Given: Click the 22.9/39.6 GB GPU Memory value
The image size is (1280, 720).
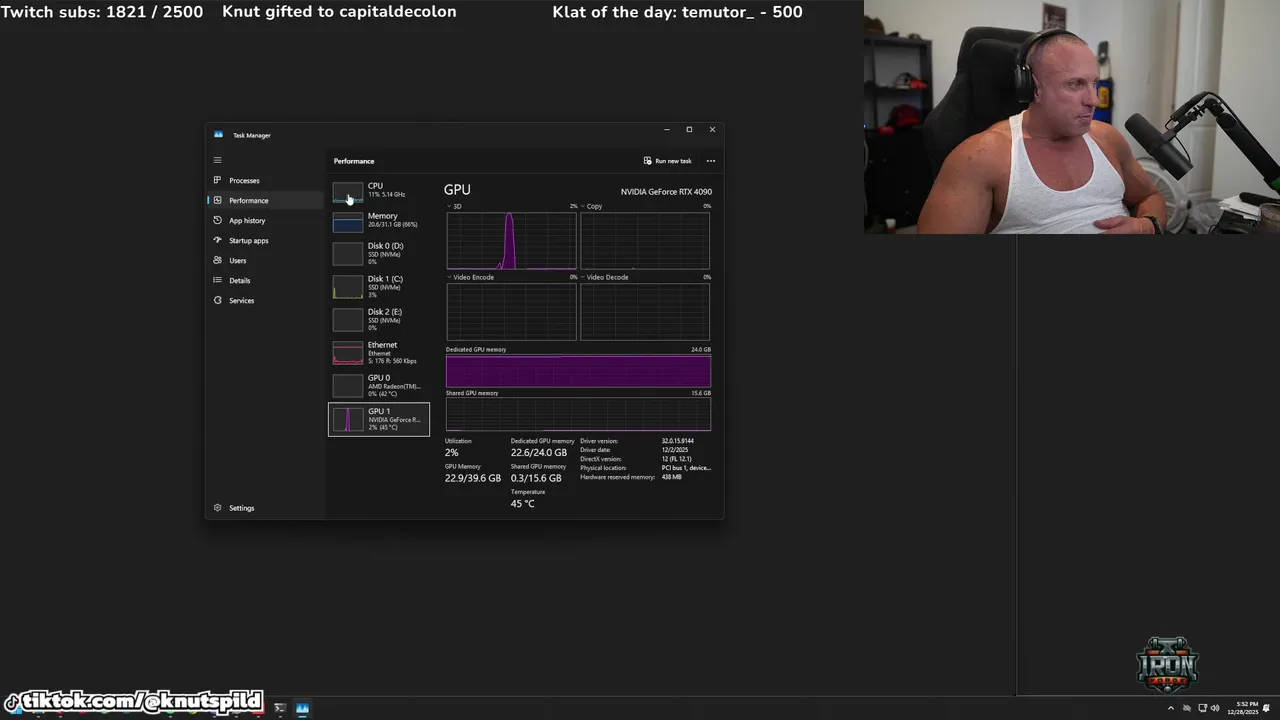Looking at the screenshot, I should tap(473, 478).
